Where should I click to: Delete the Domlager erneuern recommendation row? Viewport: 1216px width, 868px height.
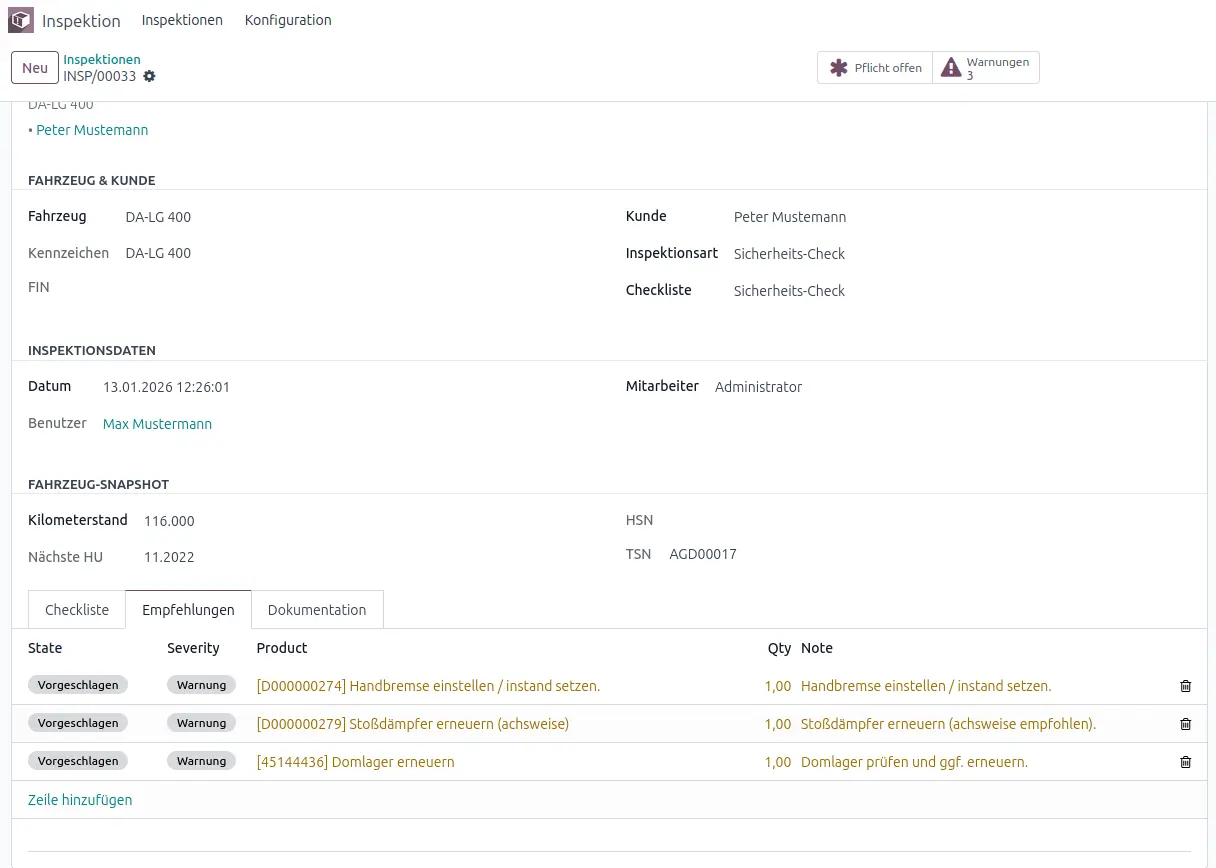[1185, 762]
